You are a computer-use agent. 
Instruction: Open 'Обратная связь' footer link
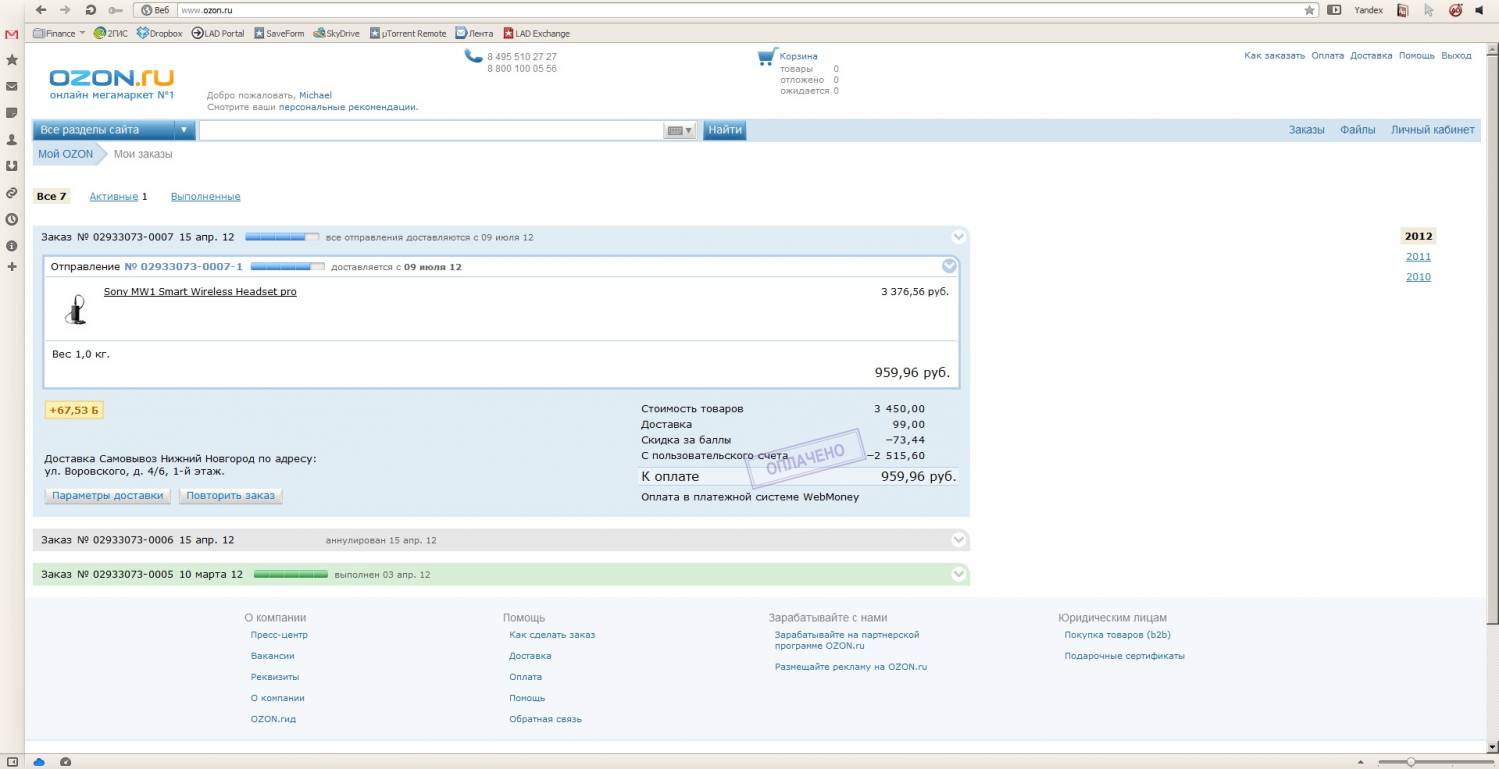click(x=545, y=719)
